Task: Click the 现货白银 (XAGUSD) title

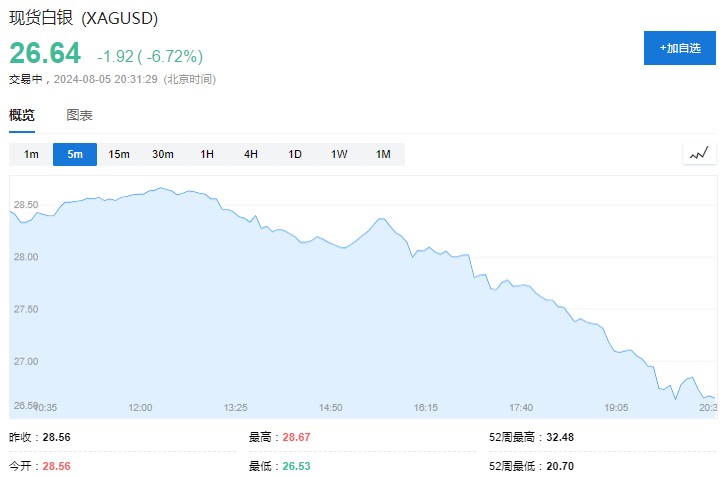Action: click(84, 19)
